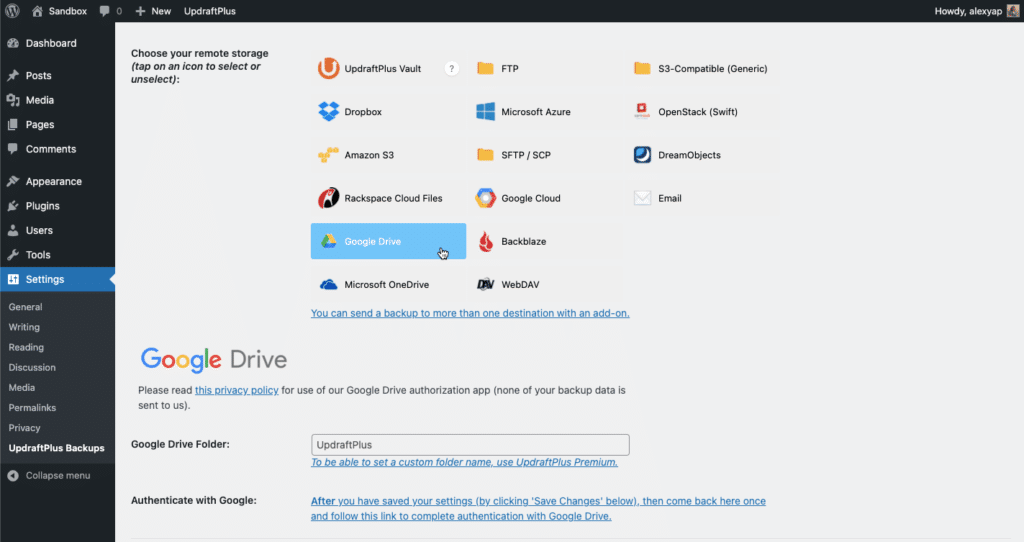Viewport: 1024px width, 542px height.
Task: Go to Dashboard in sidebar
Action: 57,43
